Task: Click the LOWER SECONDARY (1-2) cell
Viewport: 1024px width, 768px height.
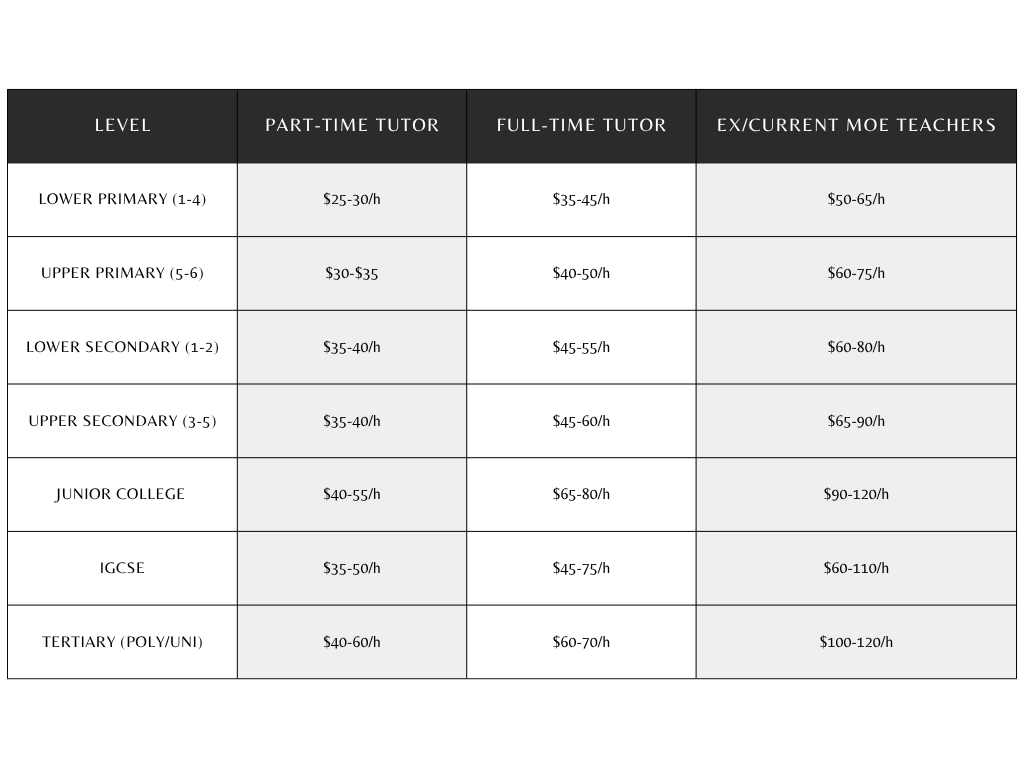Action: point(122,347)
